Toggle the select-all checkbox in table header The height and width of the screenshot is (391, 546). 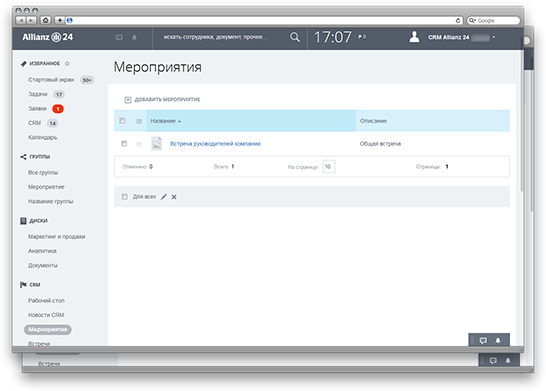point(122,121)
